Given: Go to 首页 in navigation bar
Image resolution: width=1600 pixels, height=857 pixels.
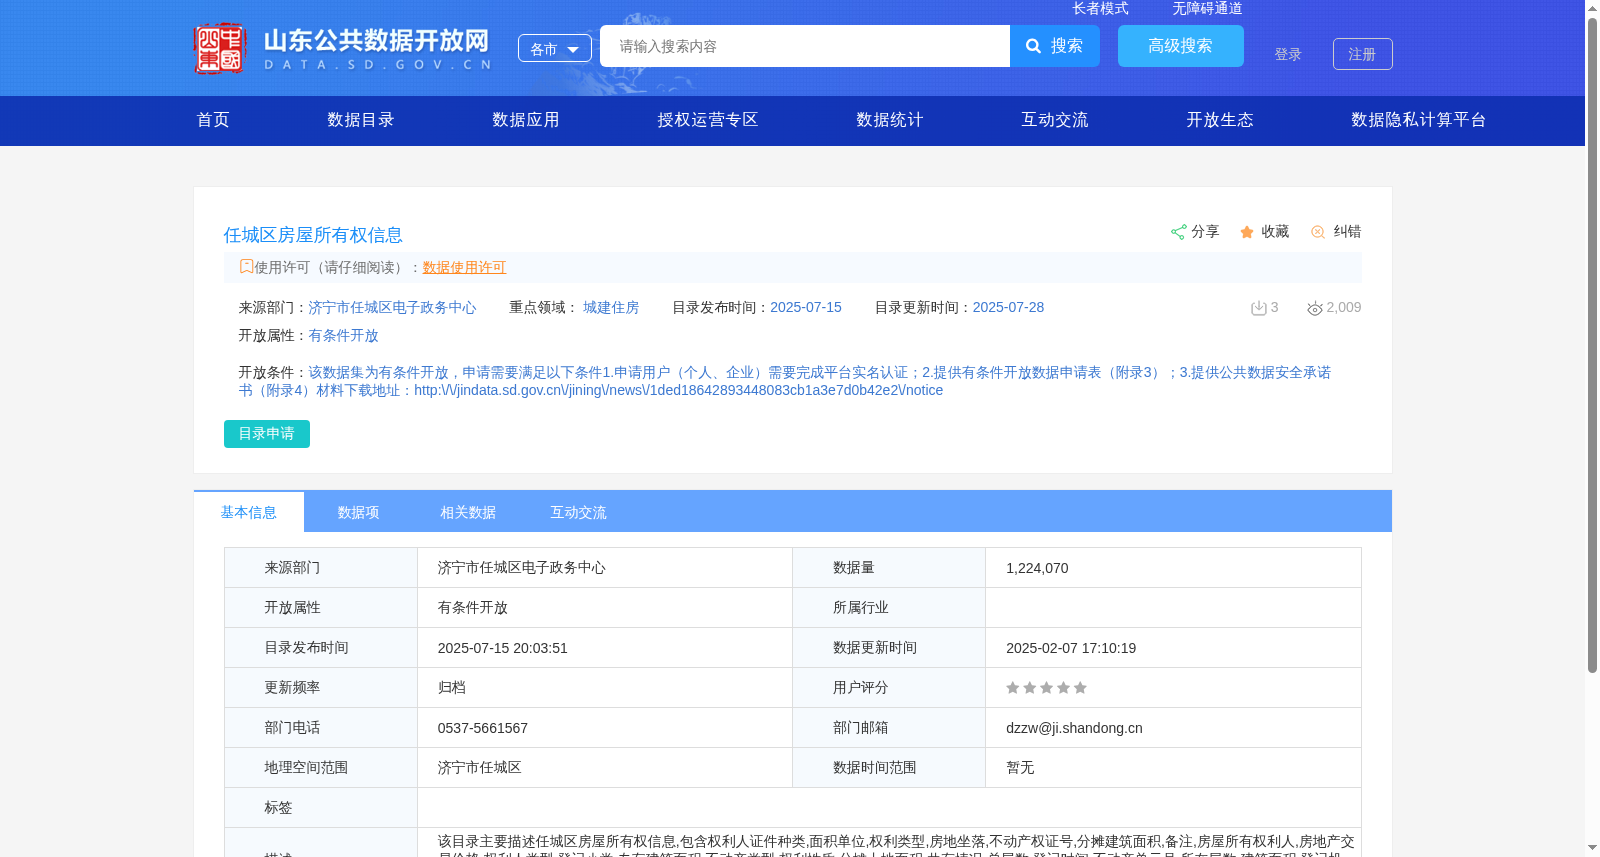Looking at the screenshot, I should click(213, 120).
